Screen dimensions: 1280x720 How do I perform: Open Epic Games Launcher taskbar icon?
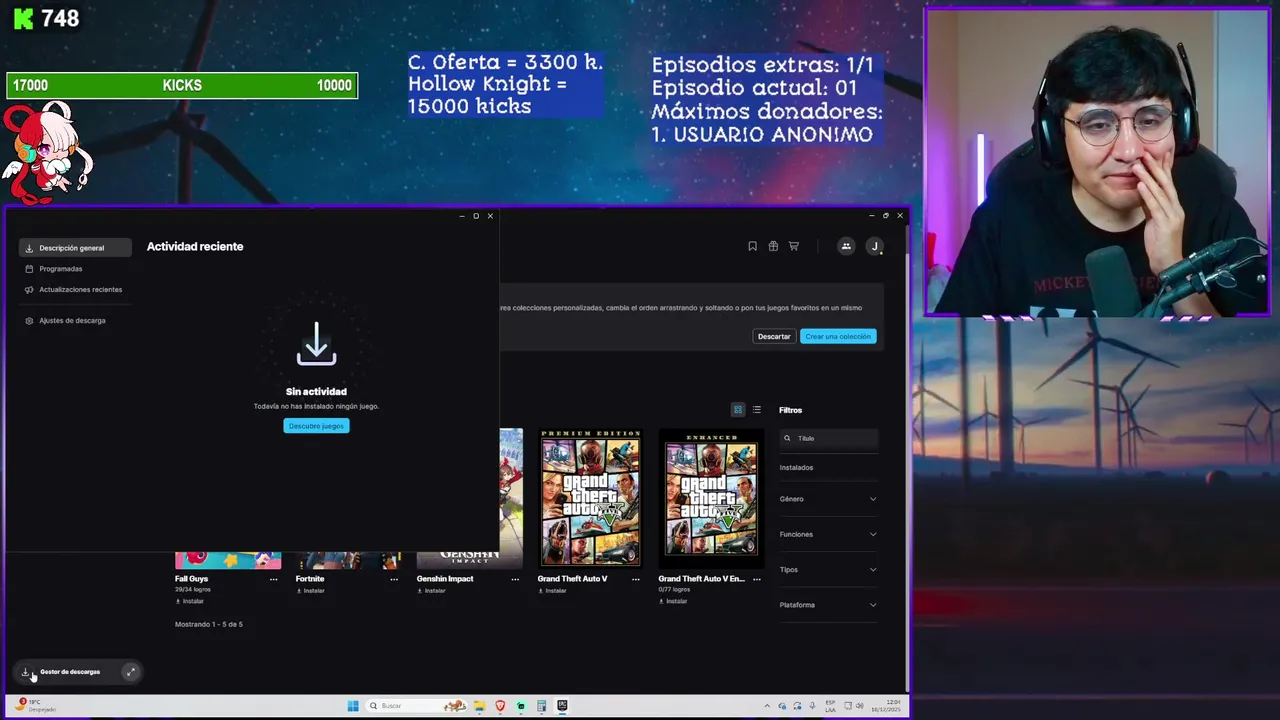coord(562,706)
